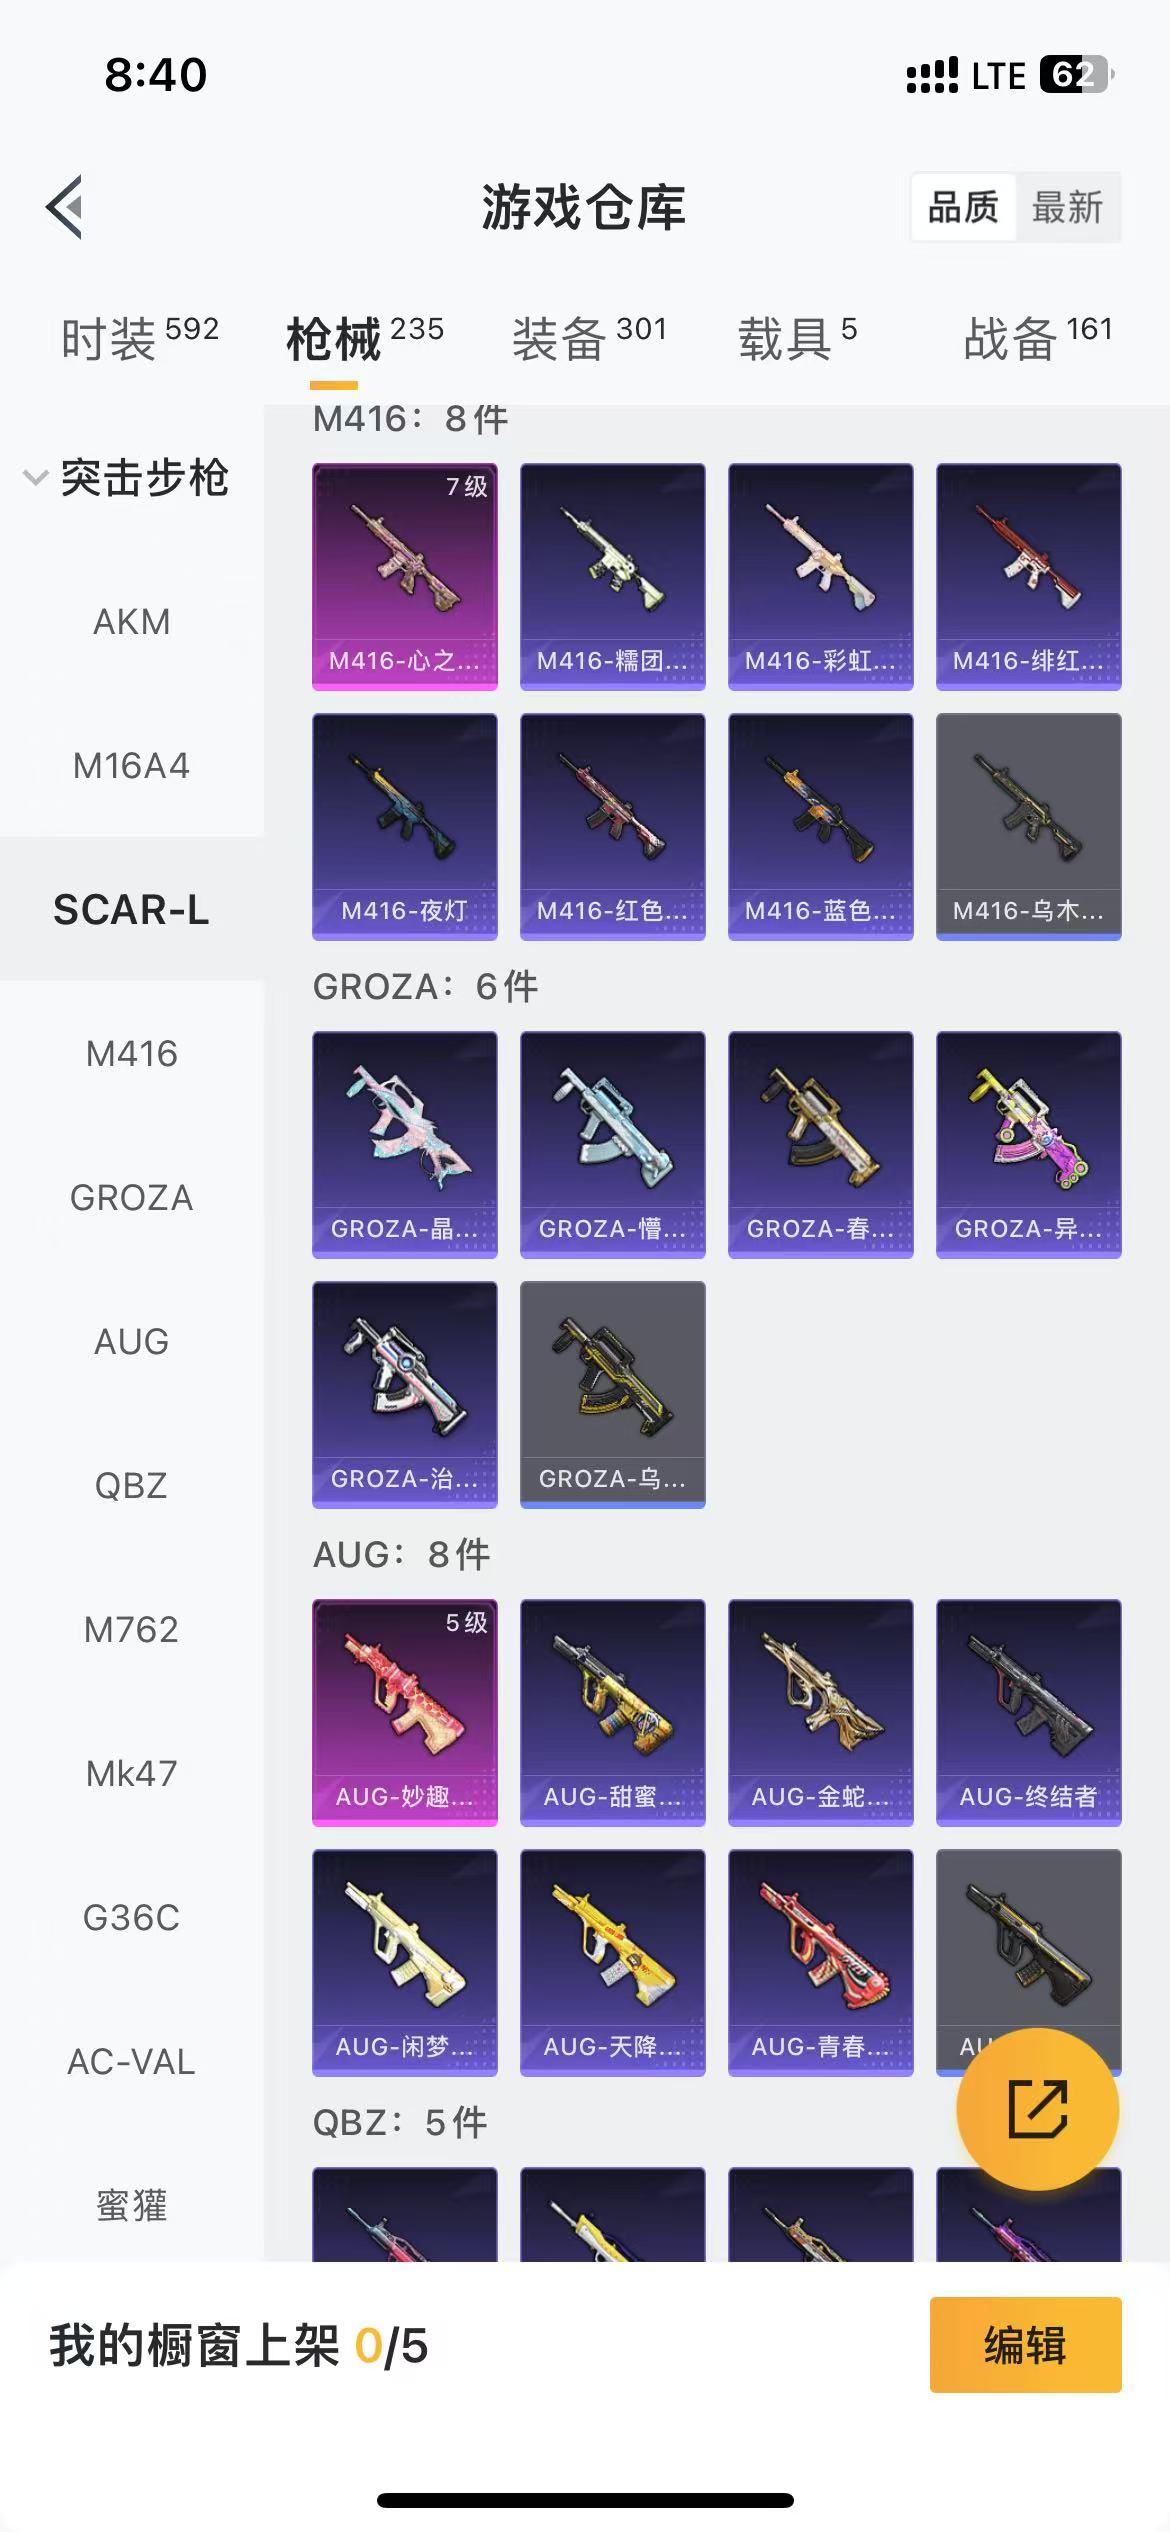Tap the 编辑 button

(1025, 2344)
